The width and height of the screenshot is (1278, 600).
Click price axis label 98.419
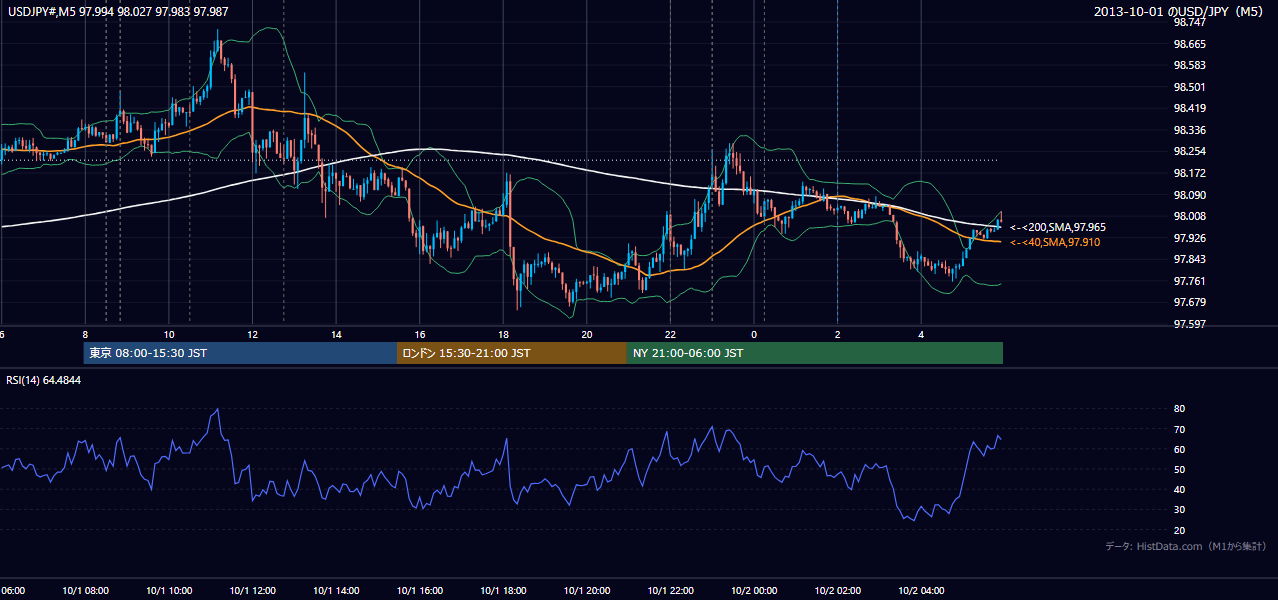[x=1189, y=108]
